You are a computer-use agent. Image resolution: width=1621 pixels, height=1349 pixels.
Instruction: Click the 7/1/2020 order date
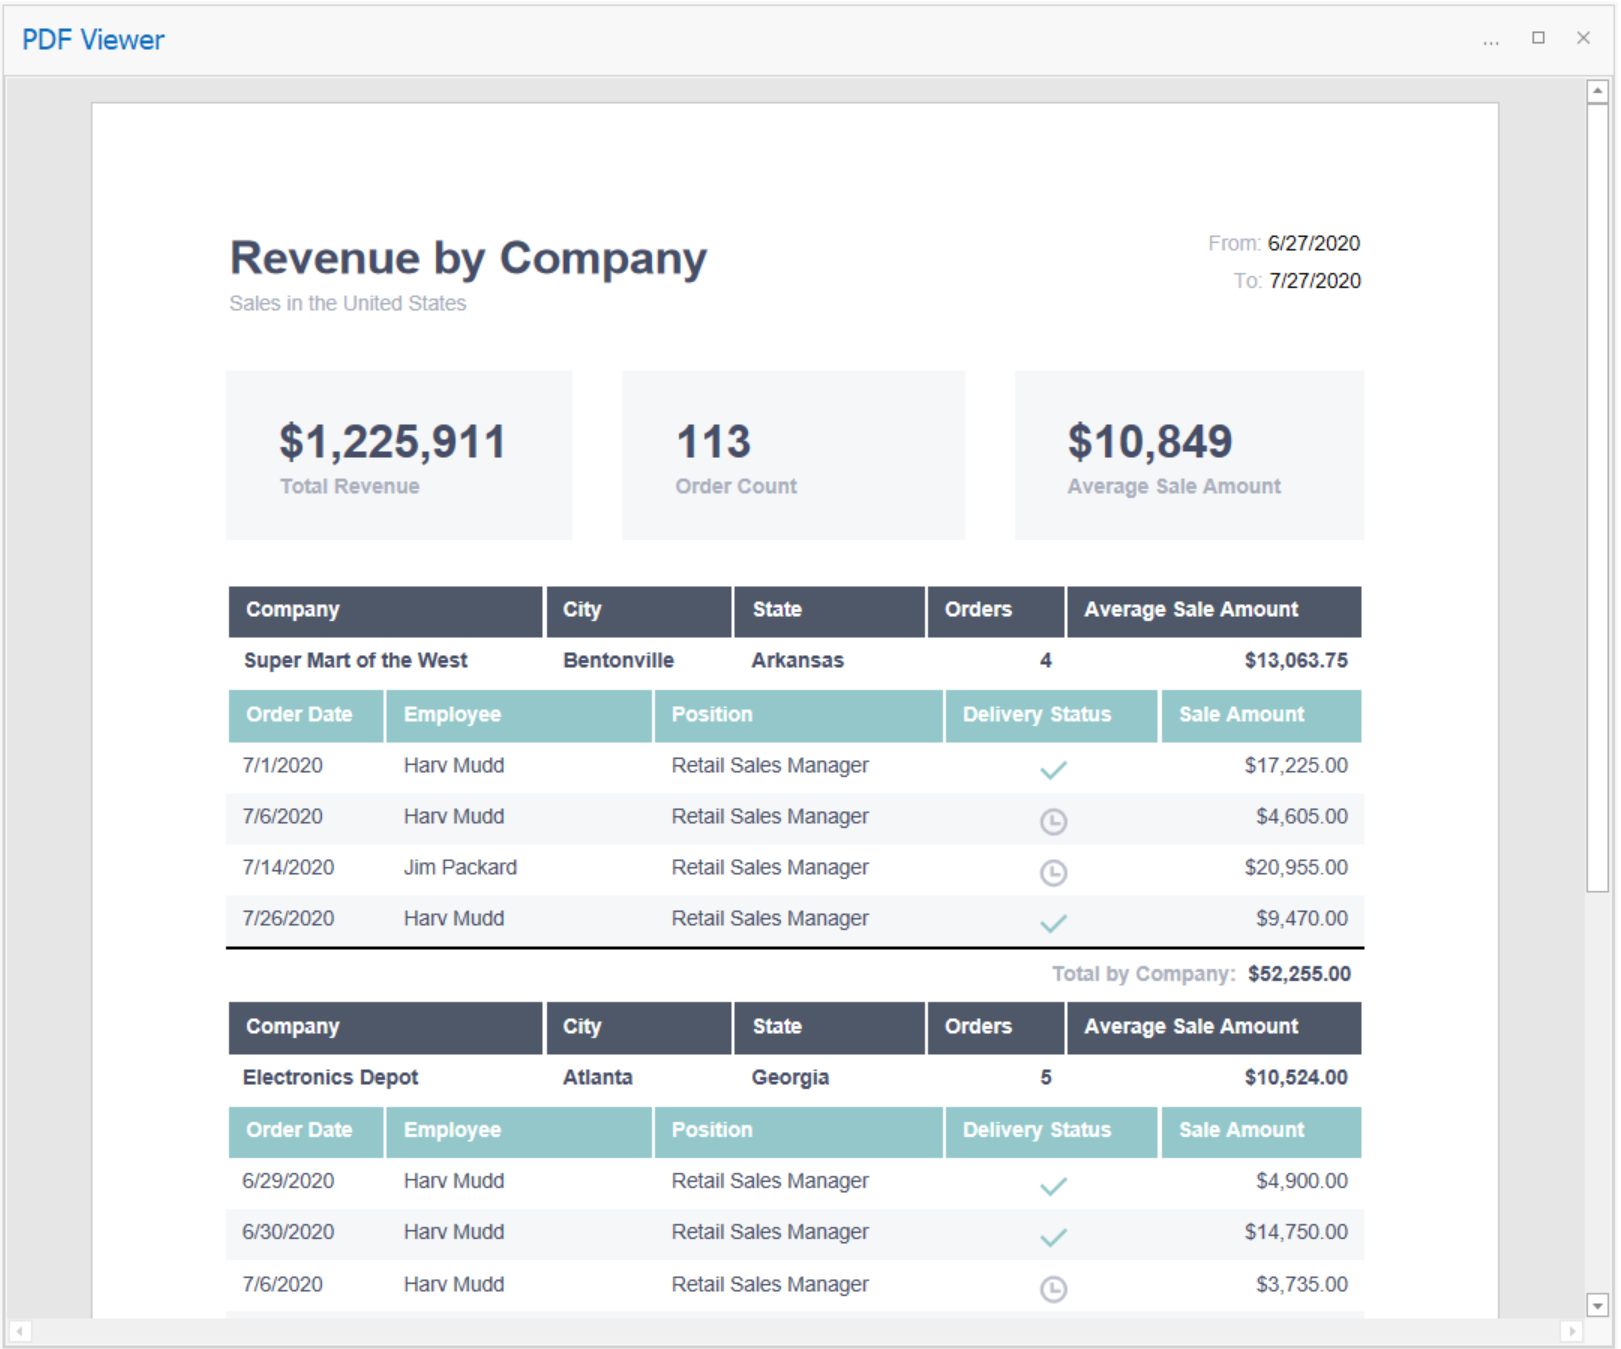[x=282, y=765]
